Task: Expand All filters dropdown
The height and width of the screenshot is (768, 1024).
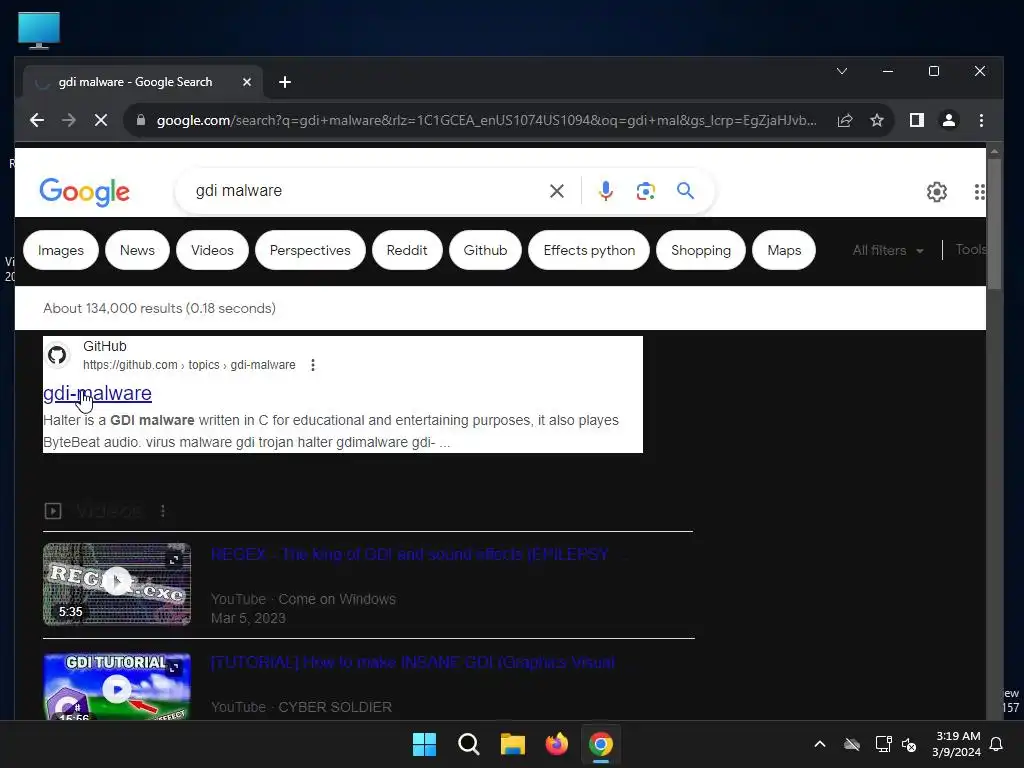Action: point(888,250)
